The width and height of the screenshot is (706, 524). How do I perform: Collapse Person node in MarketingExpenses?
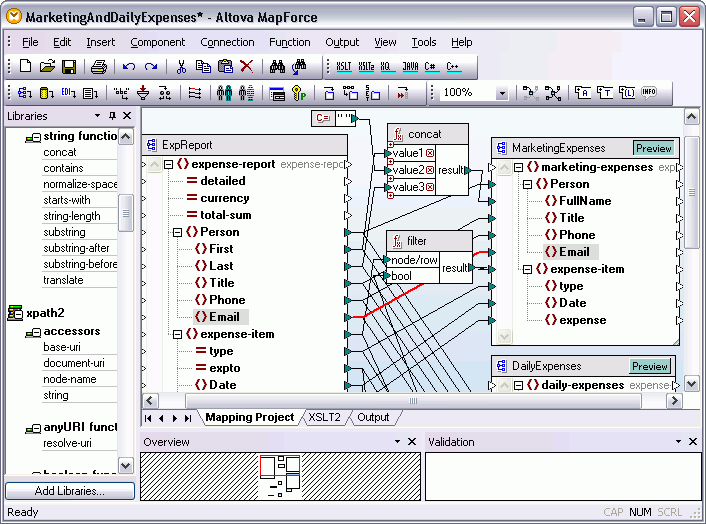(x=527, y=185)
